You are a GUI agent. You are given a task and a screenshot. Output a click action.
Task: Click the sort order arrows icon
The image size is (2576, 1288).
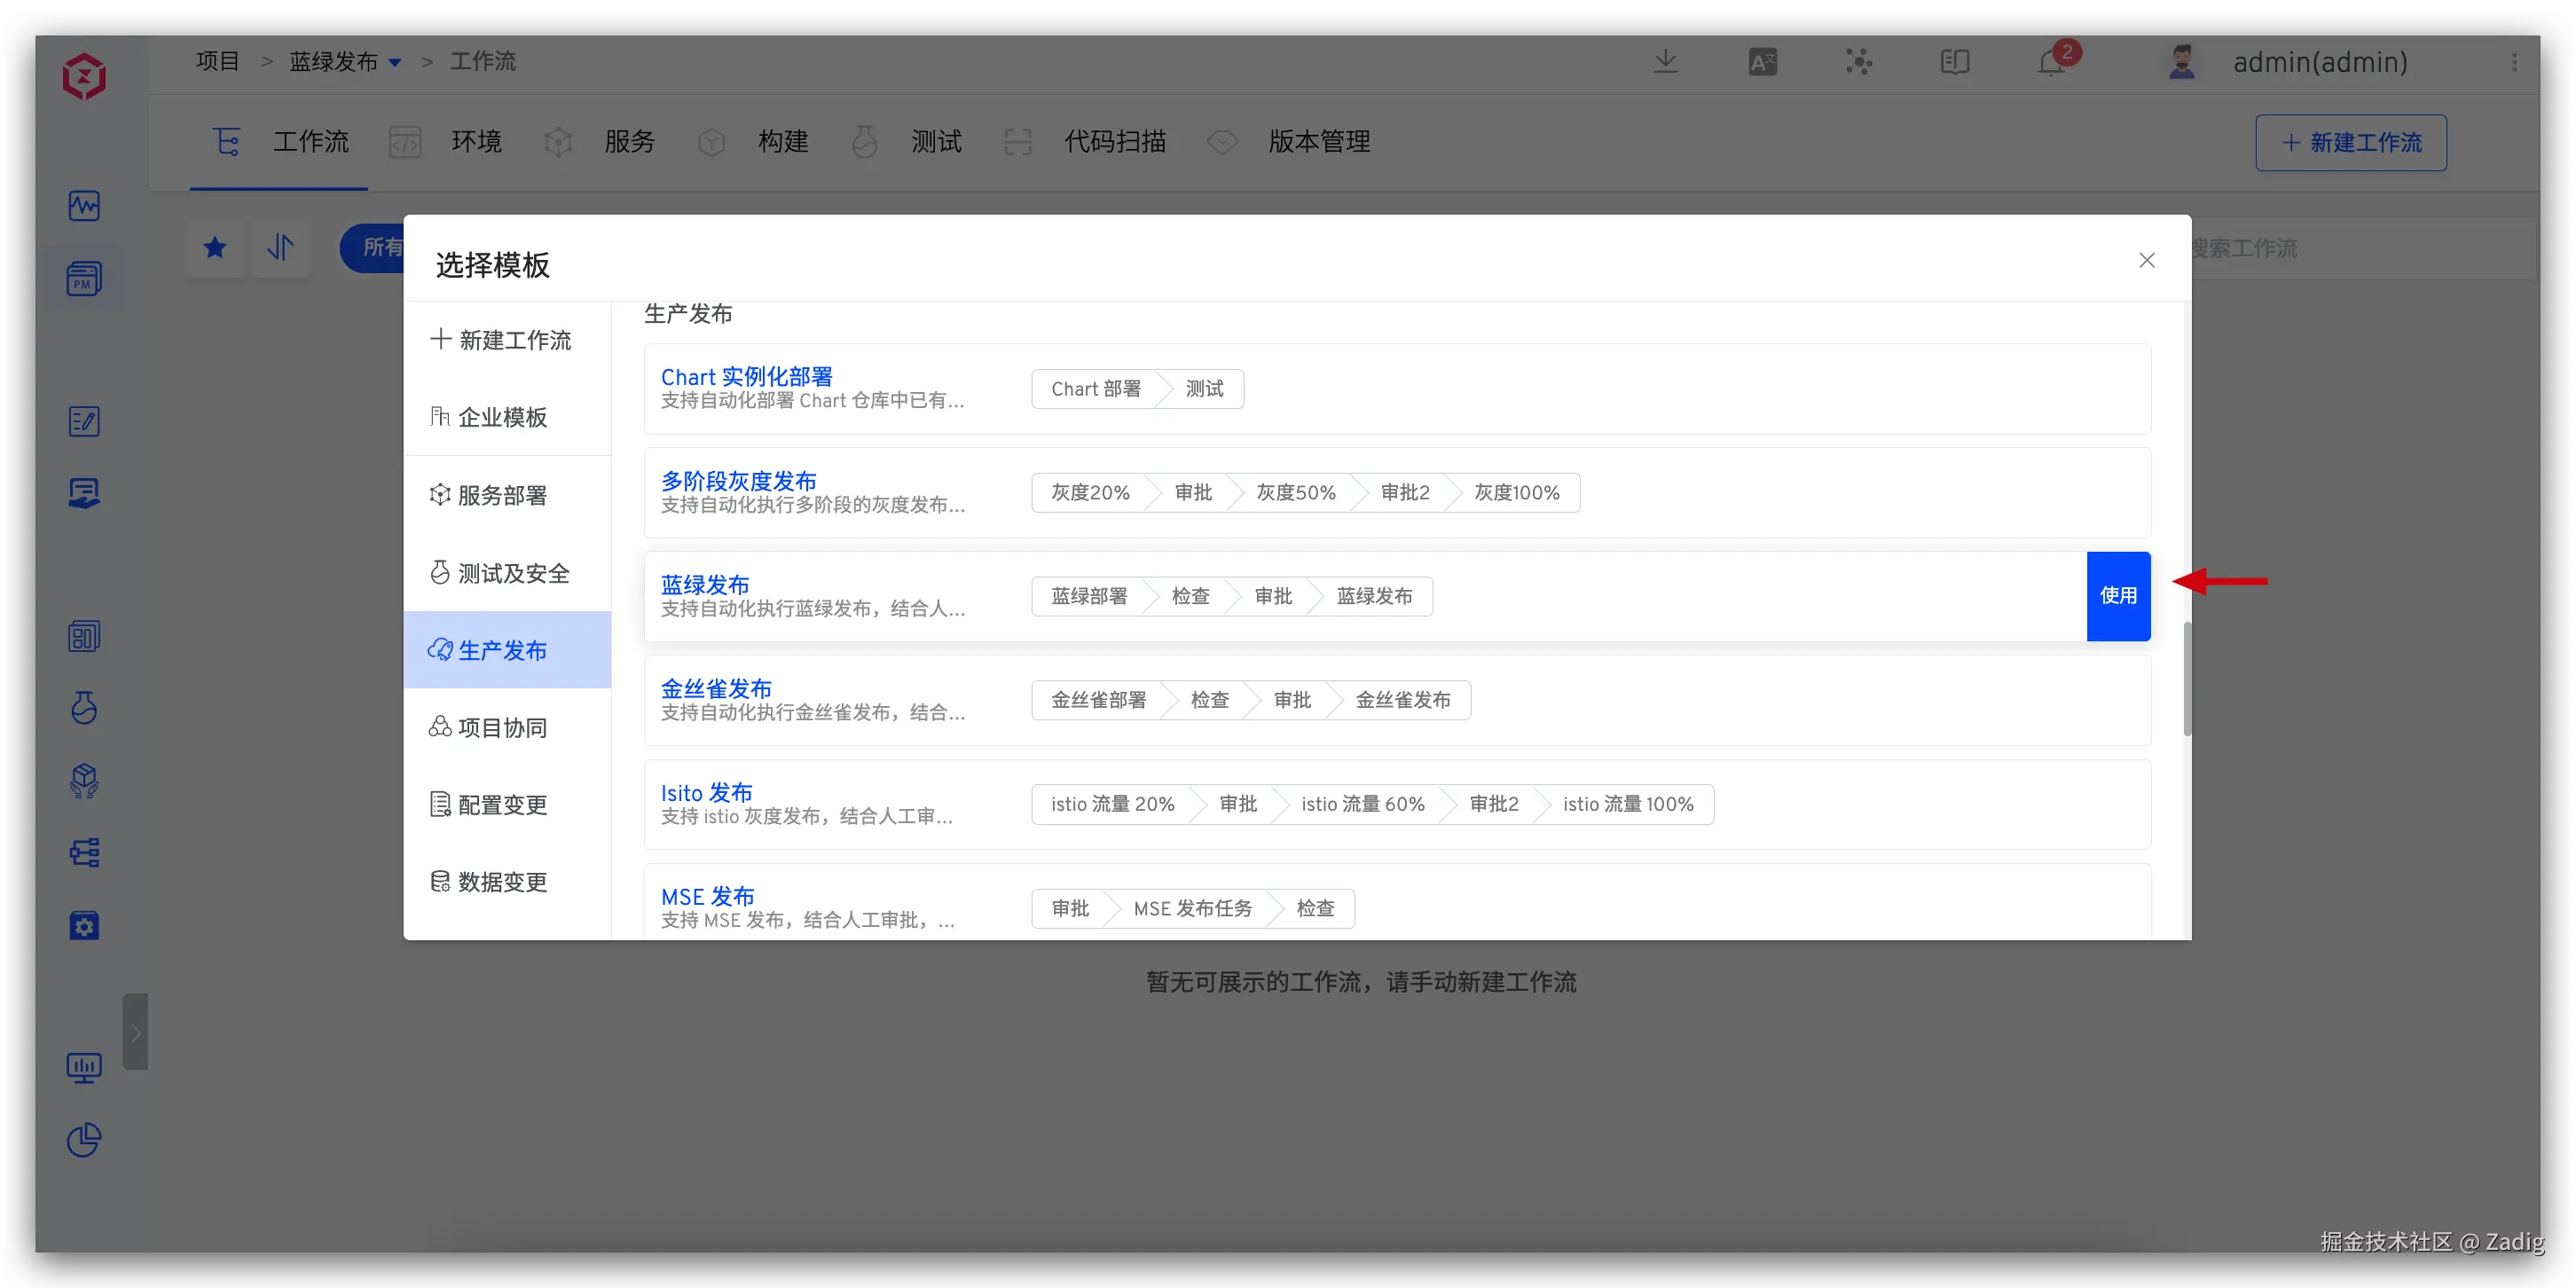tap(281, 247)
